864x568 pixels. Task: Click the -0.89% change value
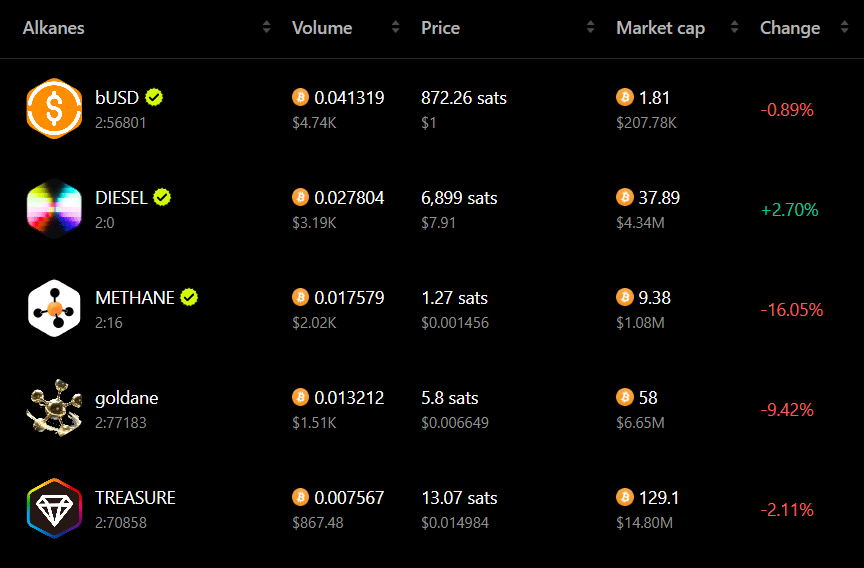787,110
